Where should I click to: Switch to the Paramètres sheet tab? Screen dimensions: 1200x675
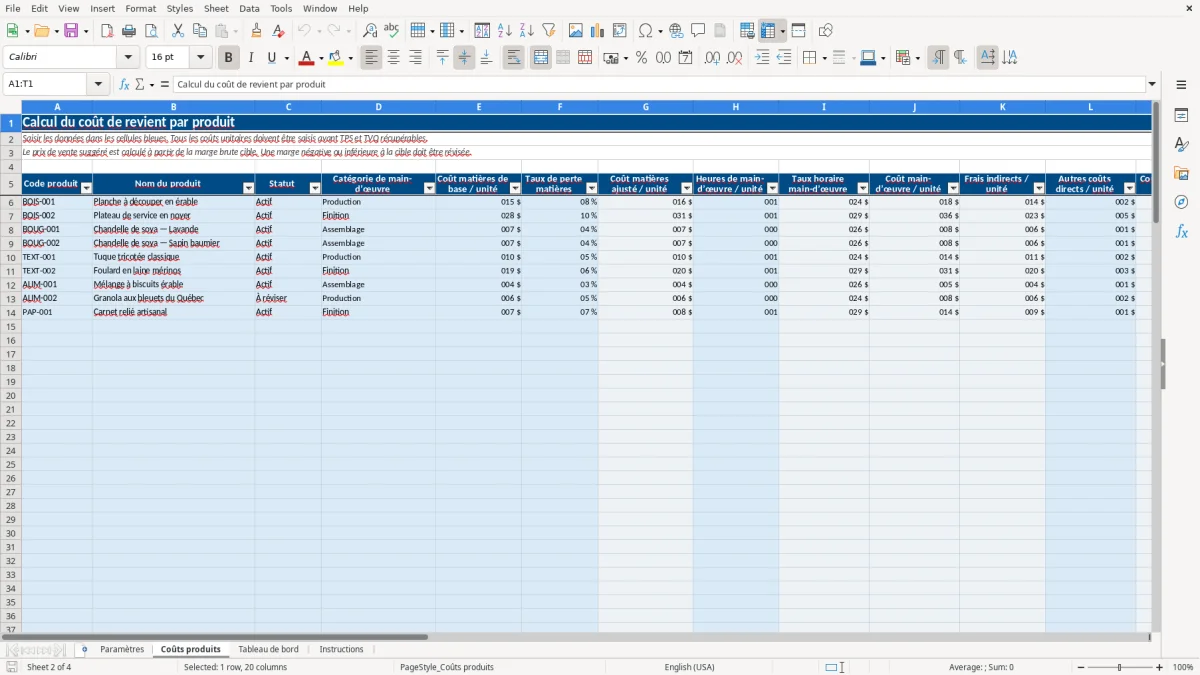[122, 650]
